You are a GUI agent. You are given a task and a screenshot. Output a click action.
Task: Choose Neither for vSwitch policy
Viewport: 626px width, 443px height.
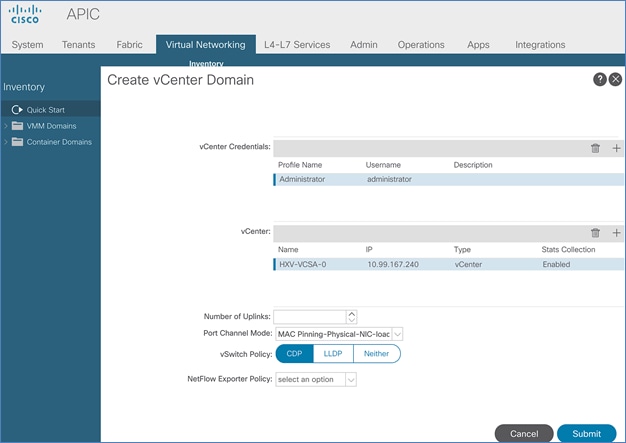click(x=377, y=354)
